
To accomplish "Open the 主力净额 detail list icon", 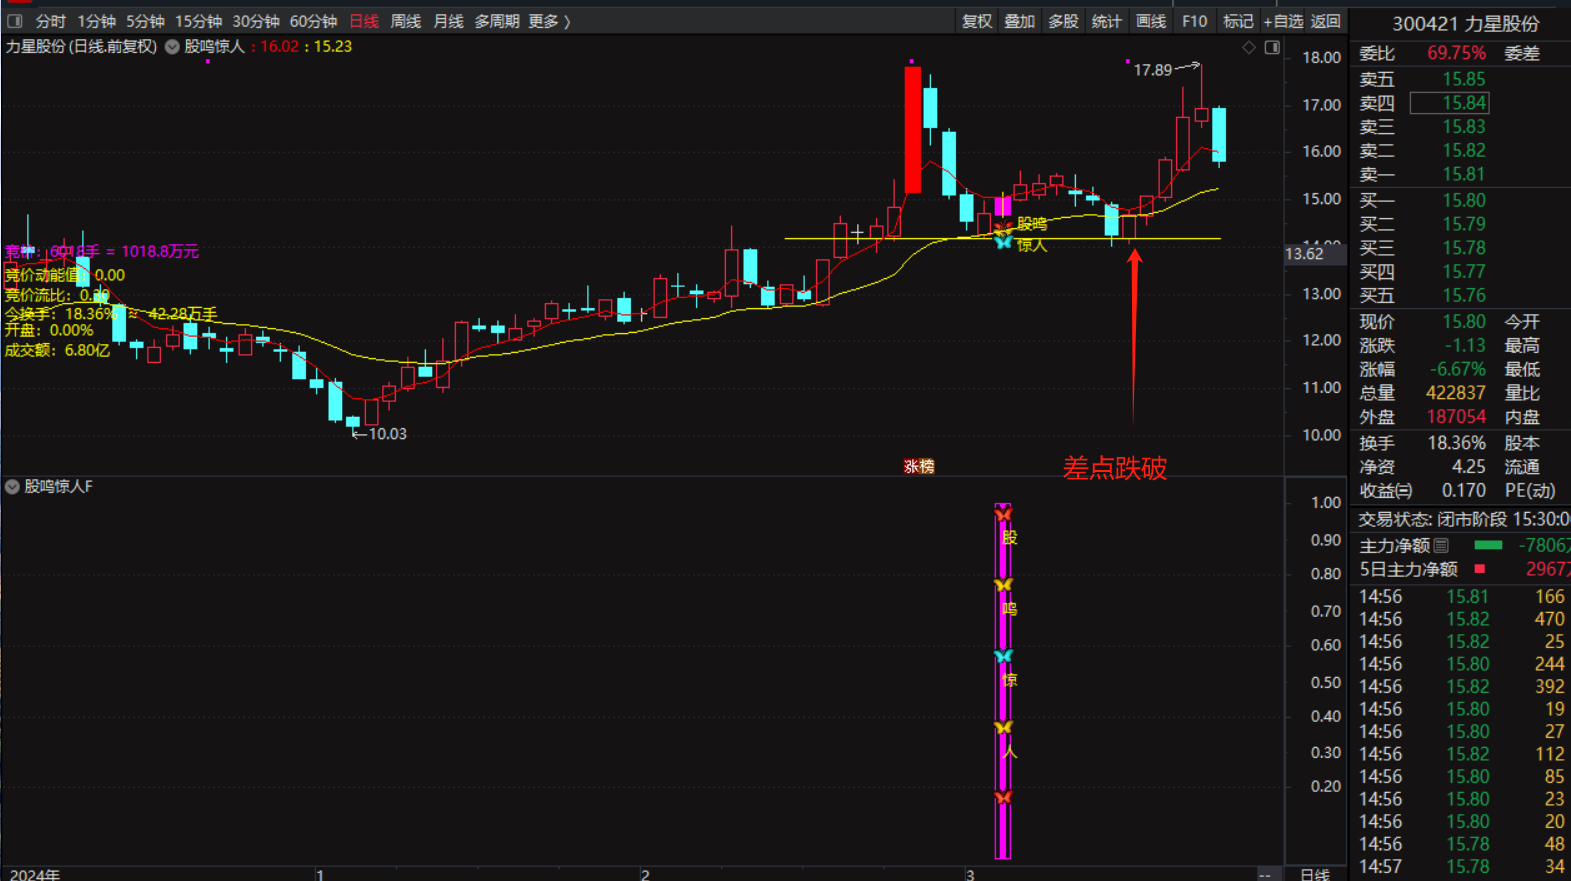I will (1441, 545).
